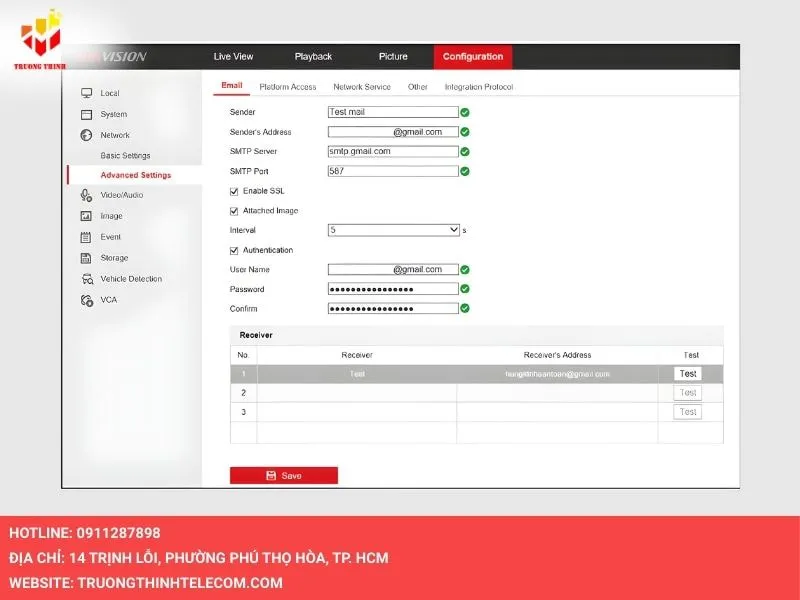
Task: Open the Live View menu
Action: (x=233, y=57)
